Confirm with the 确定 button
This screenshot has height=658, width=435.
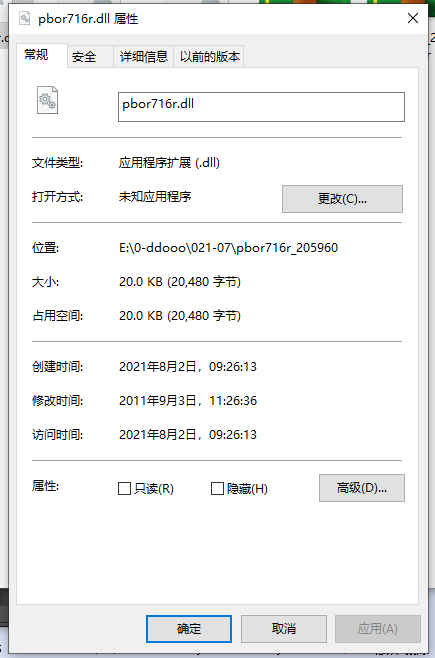click(189, 629)
